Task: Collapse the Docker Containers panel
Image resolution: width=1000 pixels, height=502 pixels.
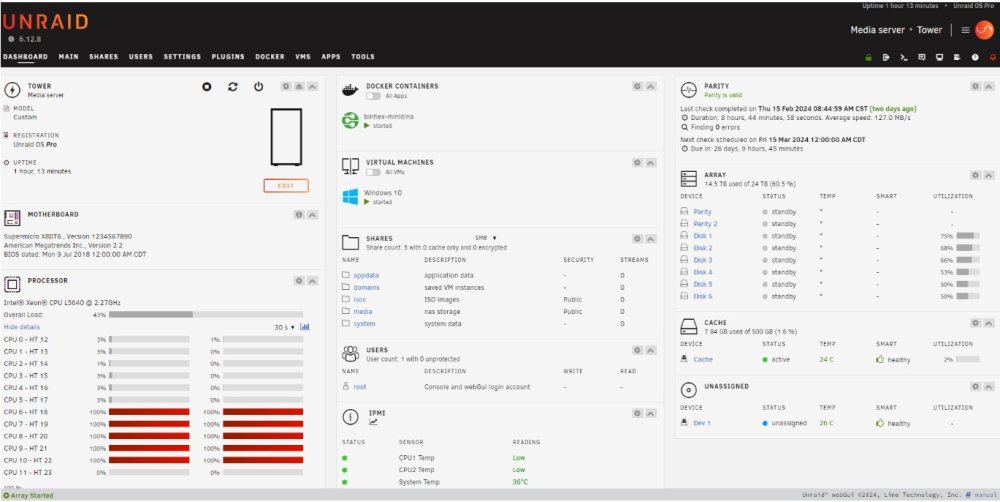Action: click(x=651, y=86)
